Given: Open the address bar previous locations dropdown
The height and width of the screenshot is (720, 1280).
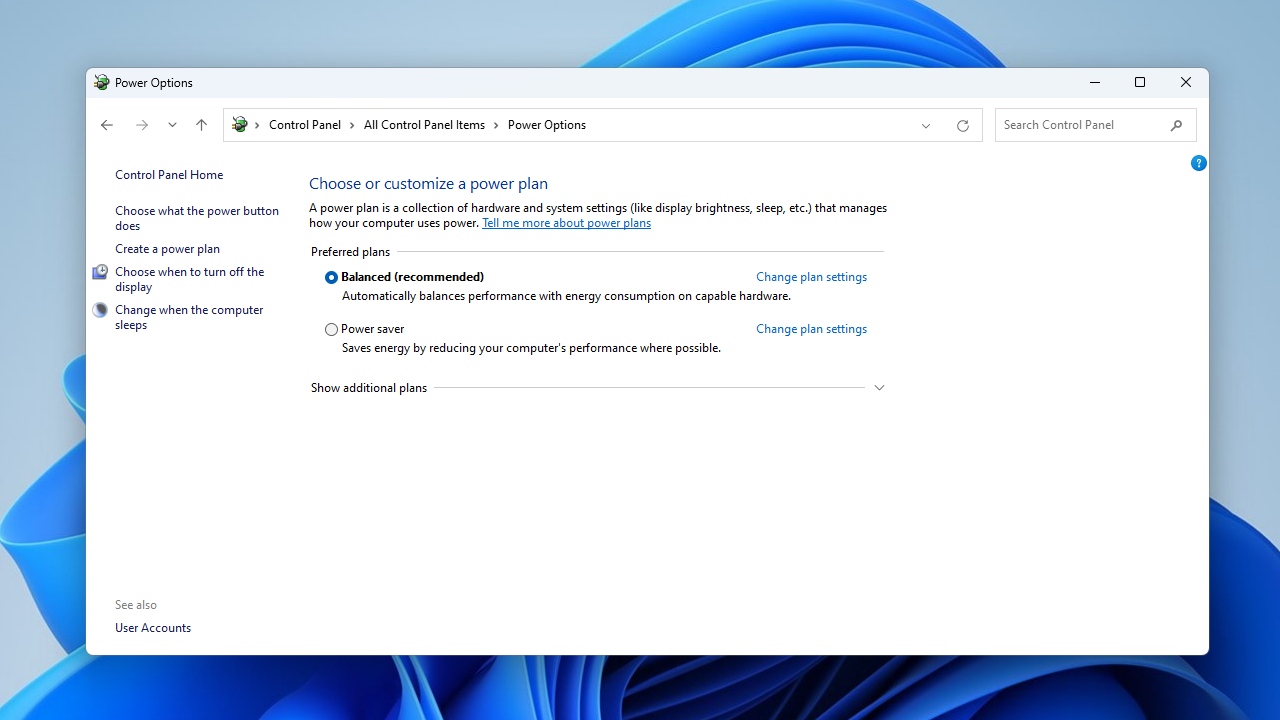Looking at the screenshot, I should (x=926, y=125).
